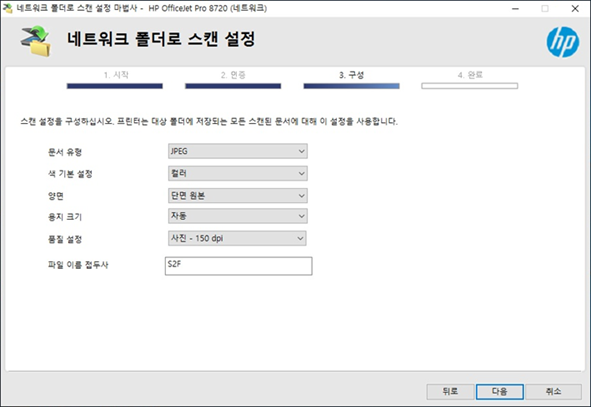Viewport: 591px width, 407px height.
Task: Click the 품질 설정 label
Action: pyautogui.click(x=65, y=239)
